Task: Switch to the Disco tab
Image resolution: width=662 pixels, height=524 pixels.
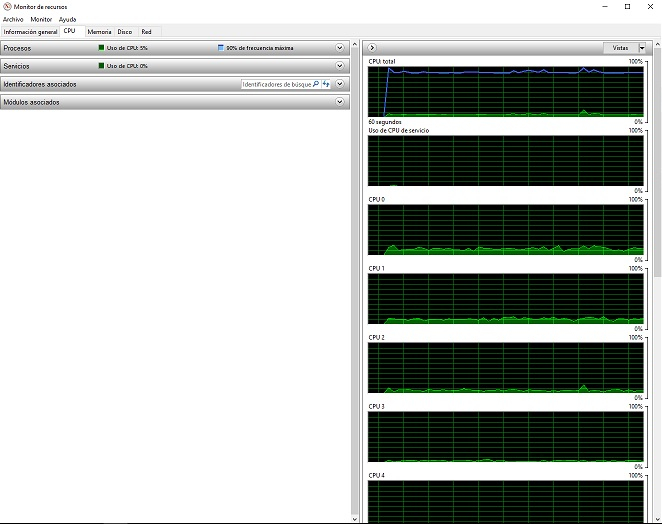Action: [x=125, y=32]
